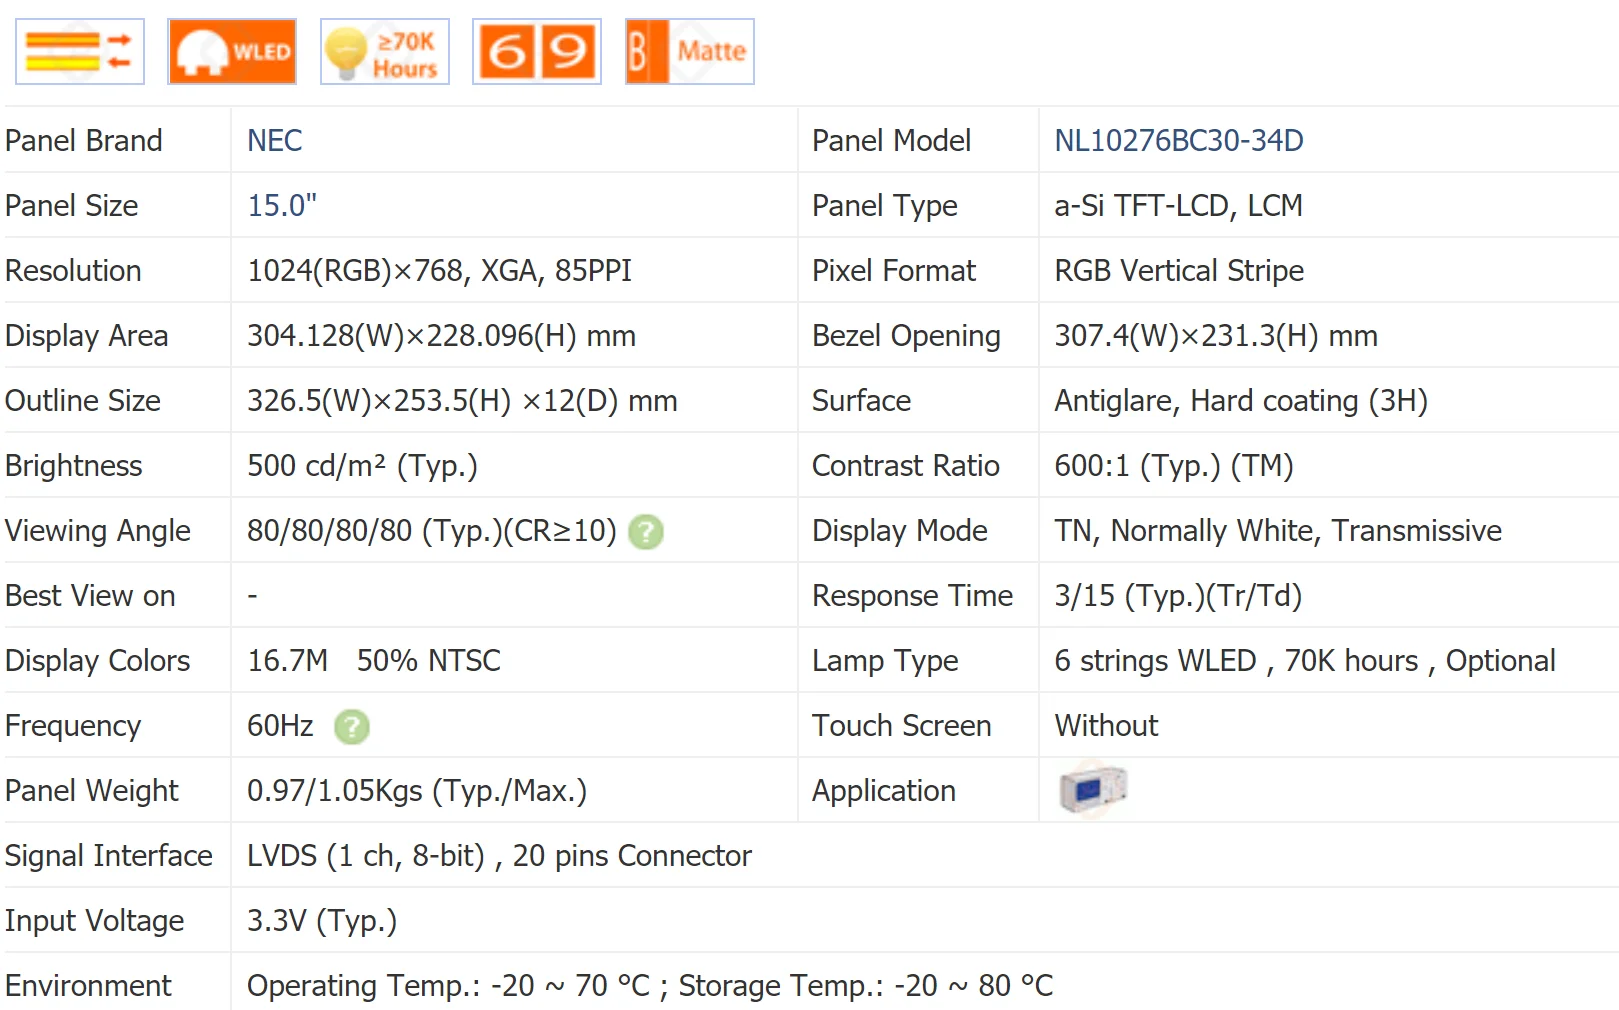
Task: Click the Panel Size label
Action: (x=71, y=206)
